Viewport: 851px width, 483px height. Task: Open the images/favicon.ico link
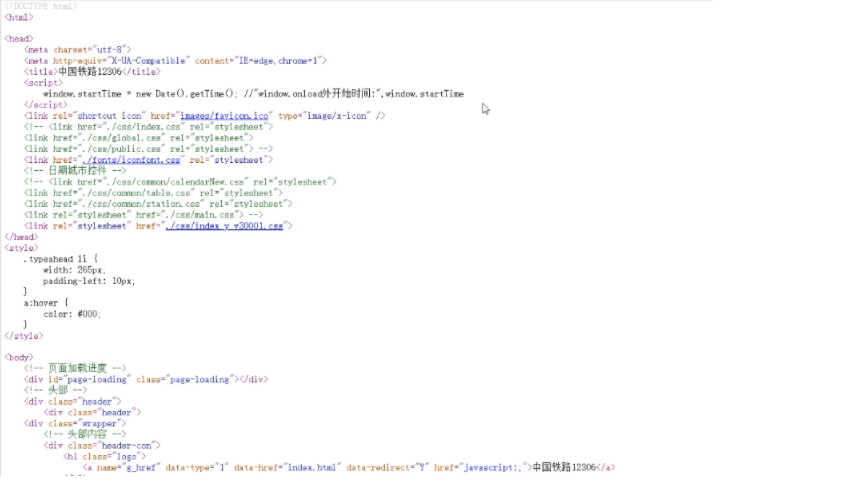224,116
